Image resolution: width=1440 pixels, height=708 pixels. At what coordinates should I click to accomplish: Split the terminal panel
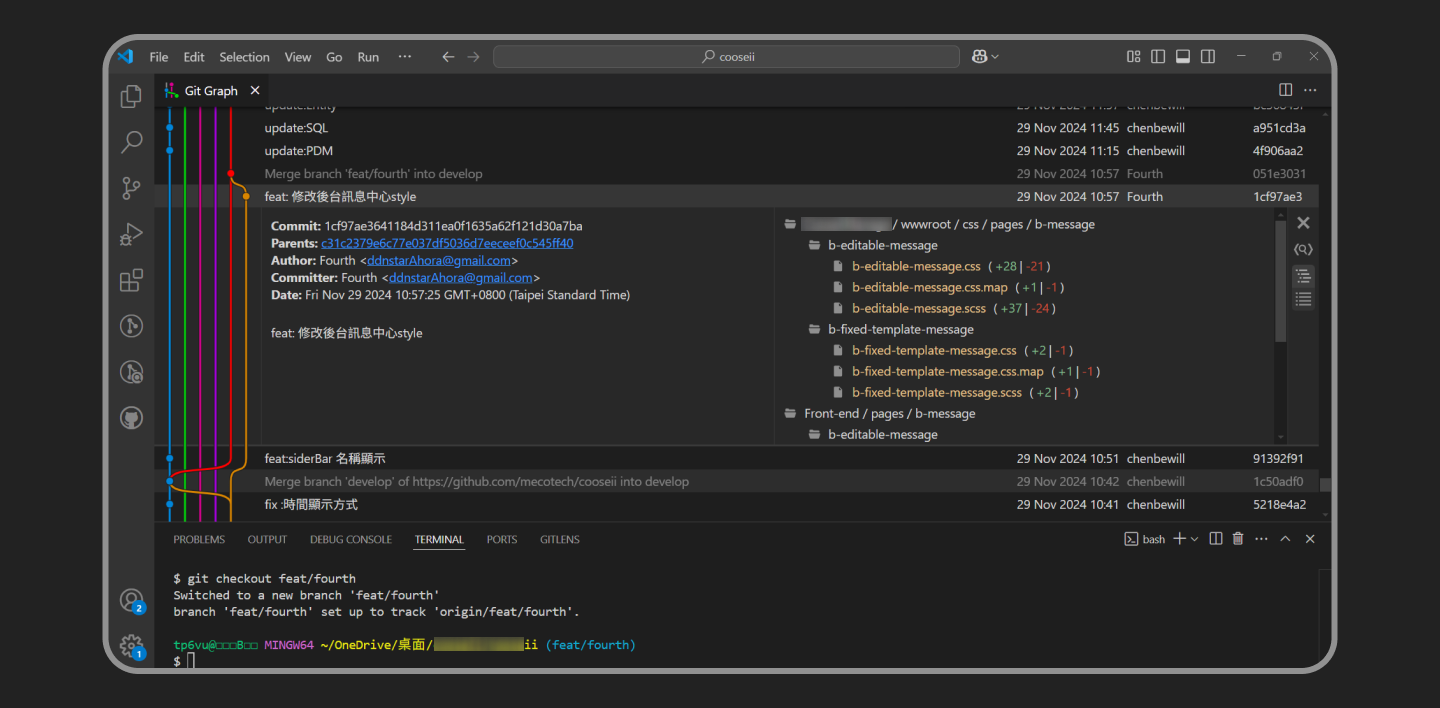pos(1216,539)
